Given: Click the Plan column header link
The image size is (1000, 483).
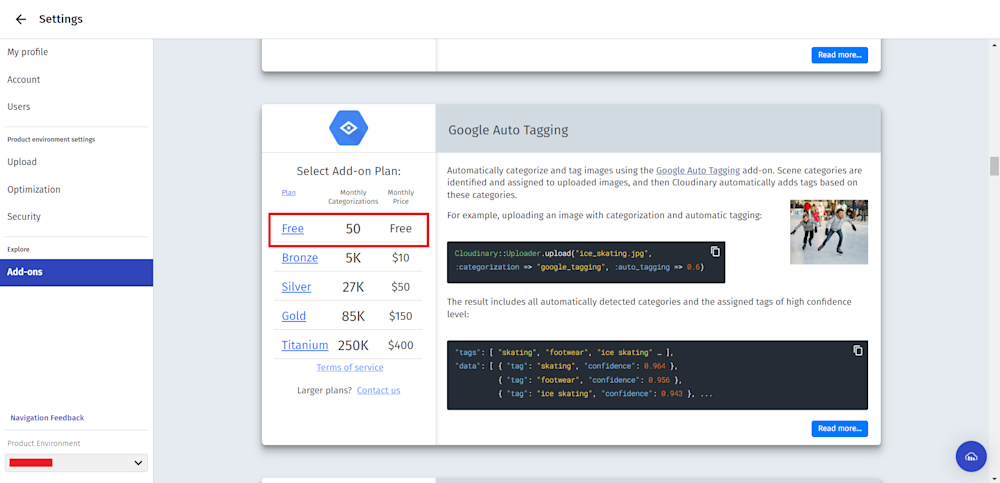Looking at the screenshot, I should coord(288,192).
